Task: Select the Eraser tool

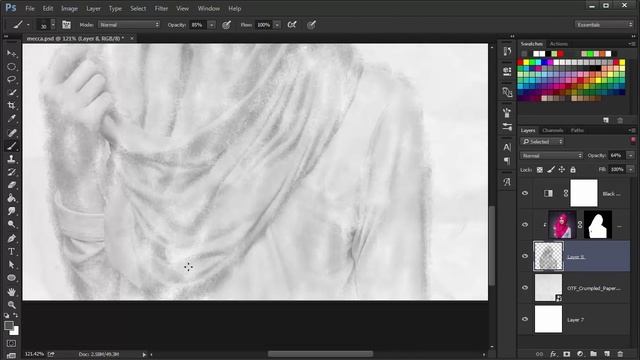Action: (11, 185)
